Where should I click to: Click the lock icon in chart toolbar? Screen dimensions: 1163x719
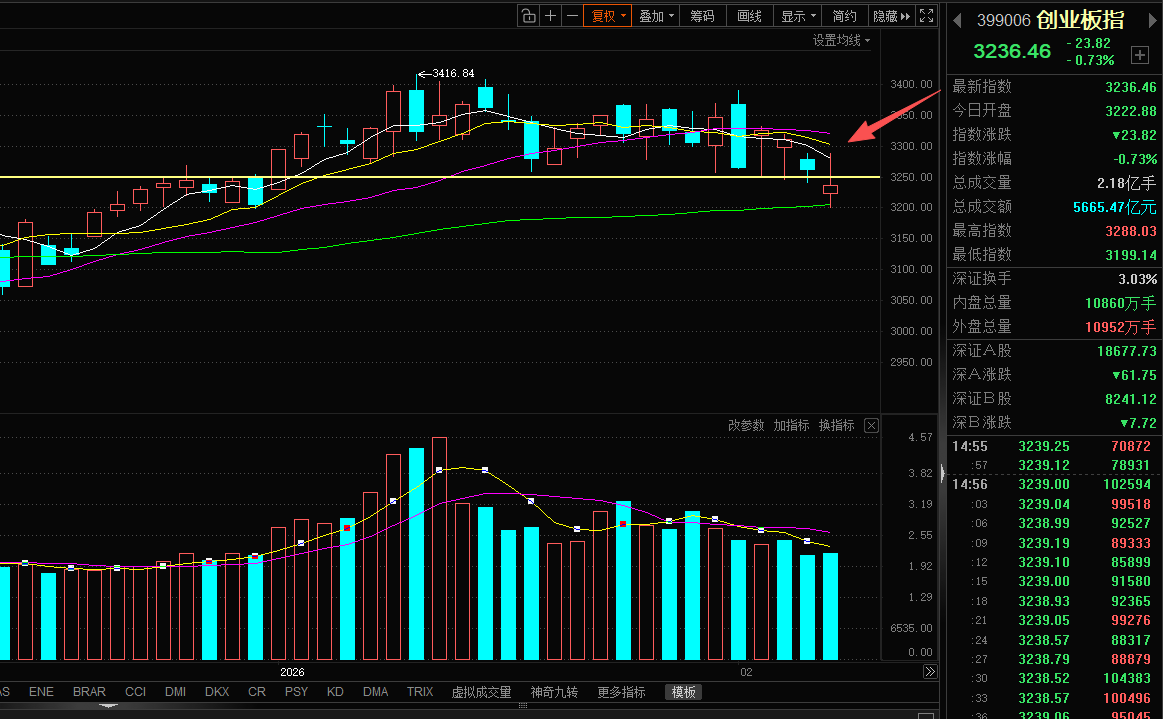(x=528, y=16)
